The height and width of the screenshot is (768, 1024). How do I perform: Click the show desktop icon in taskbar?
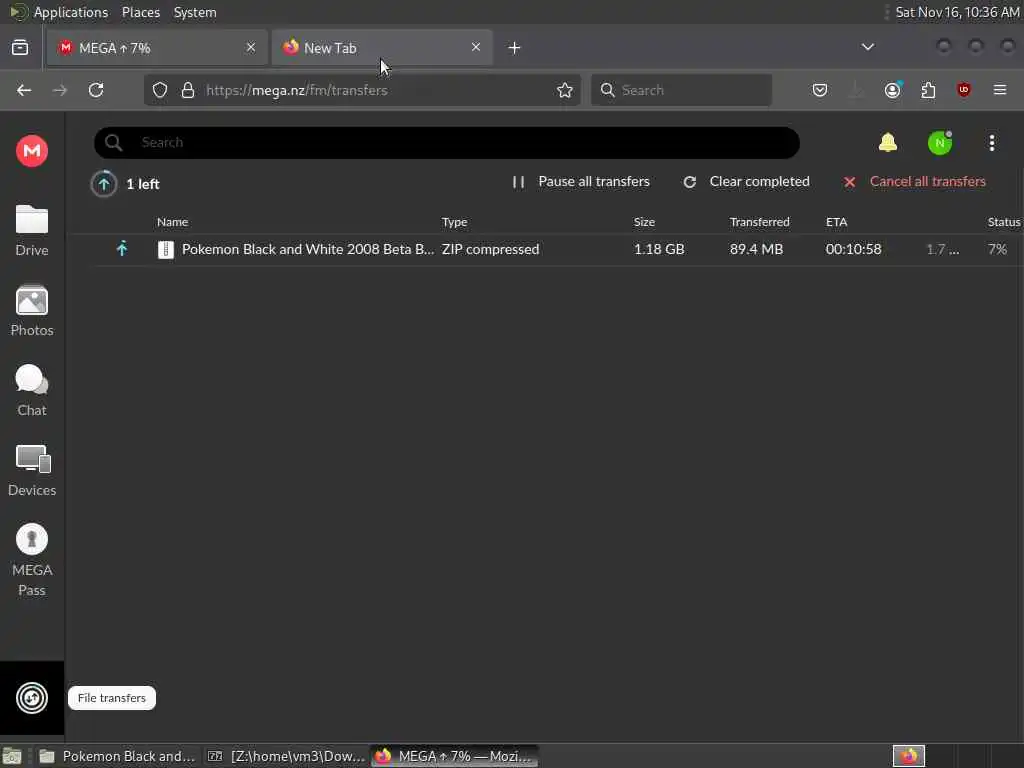pyautogui.click(x=12, y=756)
